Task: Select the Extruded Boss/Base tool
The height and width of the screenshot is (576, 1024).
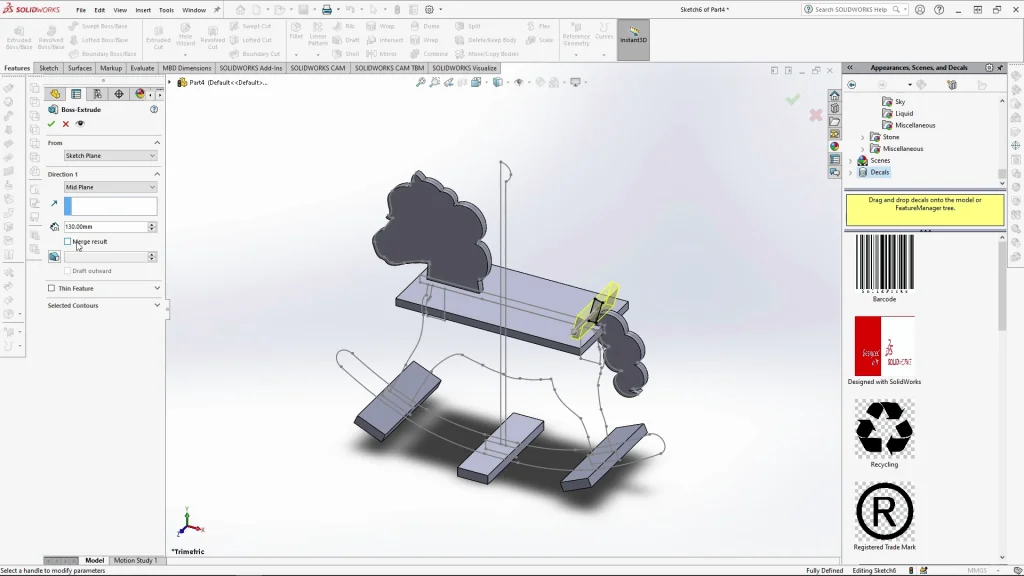Action: [17, 37]
